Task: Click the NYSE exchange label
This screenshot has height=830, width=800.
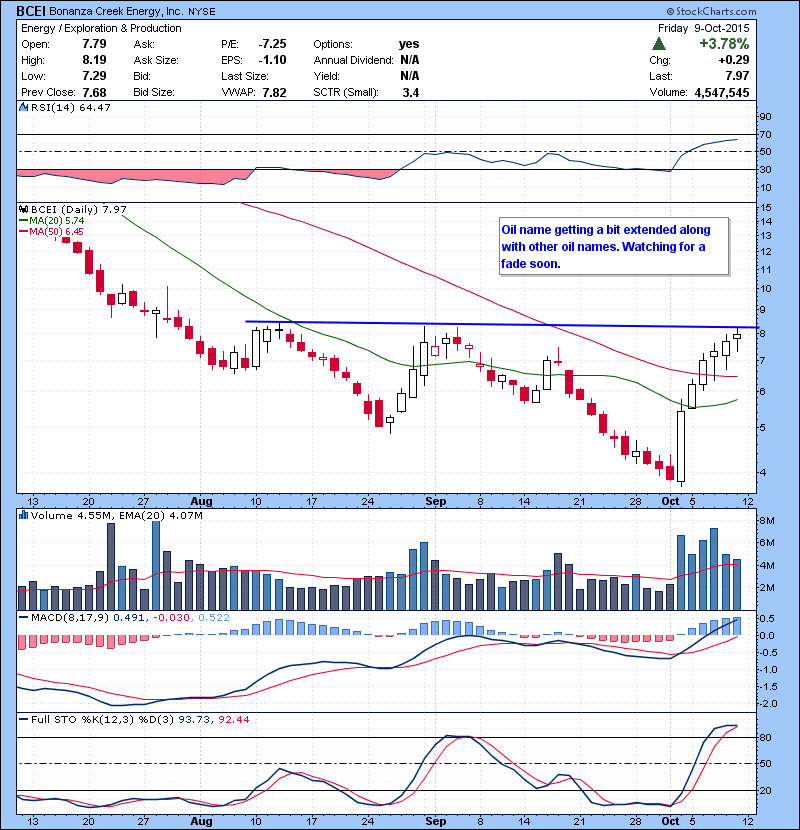Action: pos(202,12)
